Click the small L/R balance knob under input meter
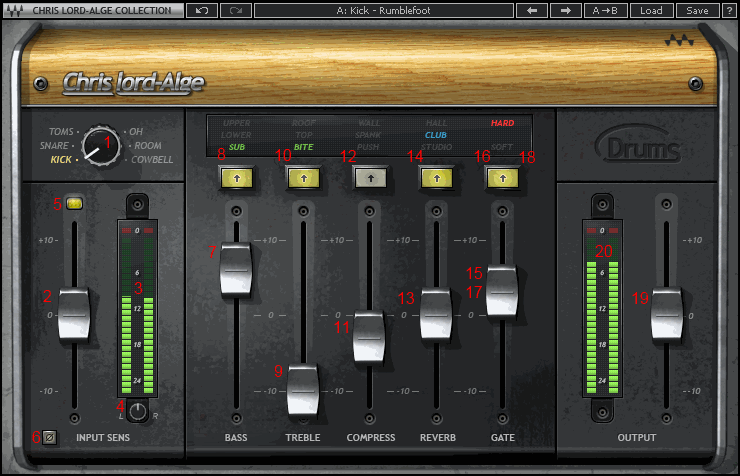Screen dimensions: 740x476 pyautogui.click(x=137, y=410)
